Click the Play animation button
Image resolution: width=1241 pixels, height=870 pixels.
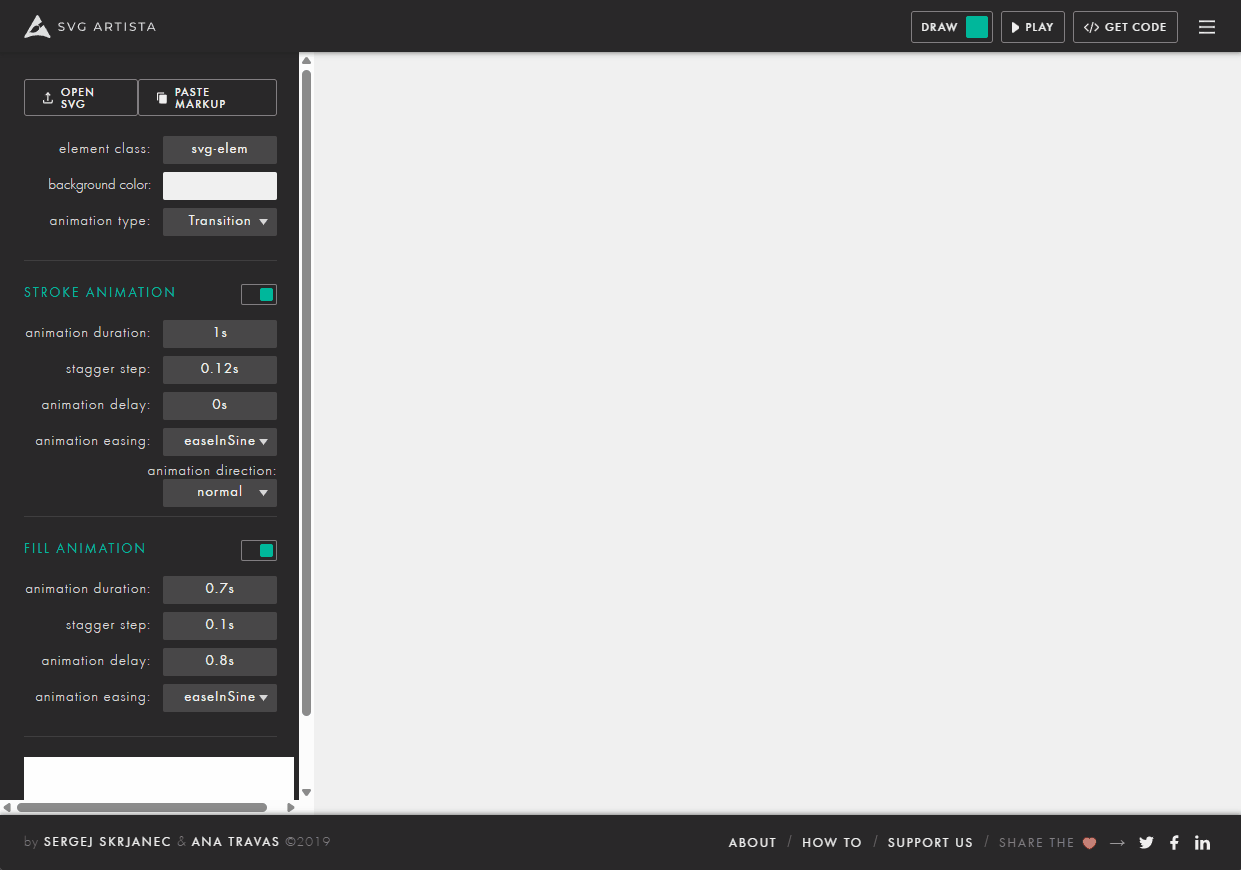[1032, 27]
